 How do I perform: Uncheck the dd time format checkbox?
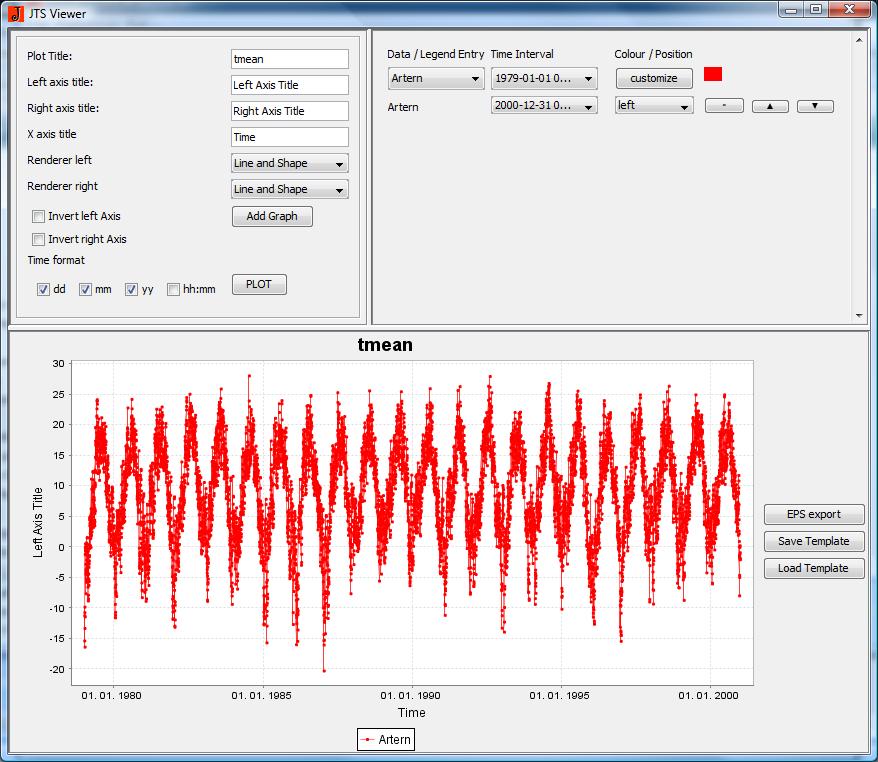44,289
